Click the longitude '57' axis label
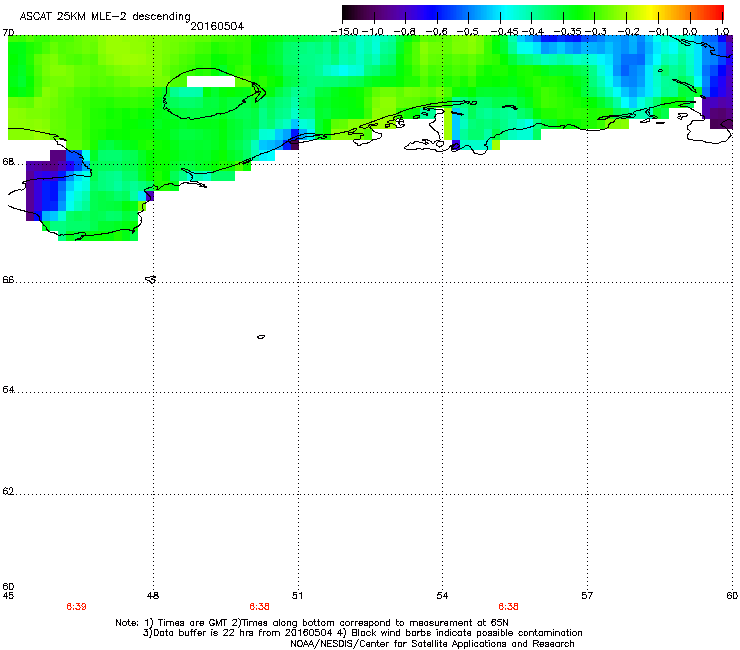 point(587,596)
